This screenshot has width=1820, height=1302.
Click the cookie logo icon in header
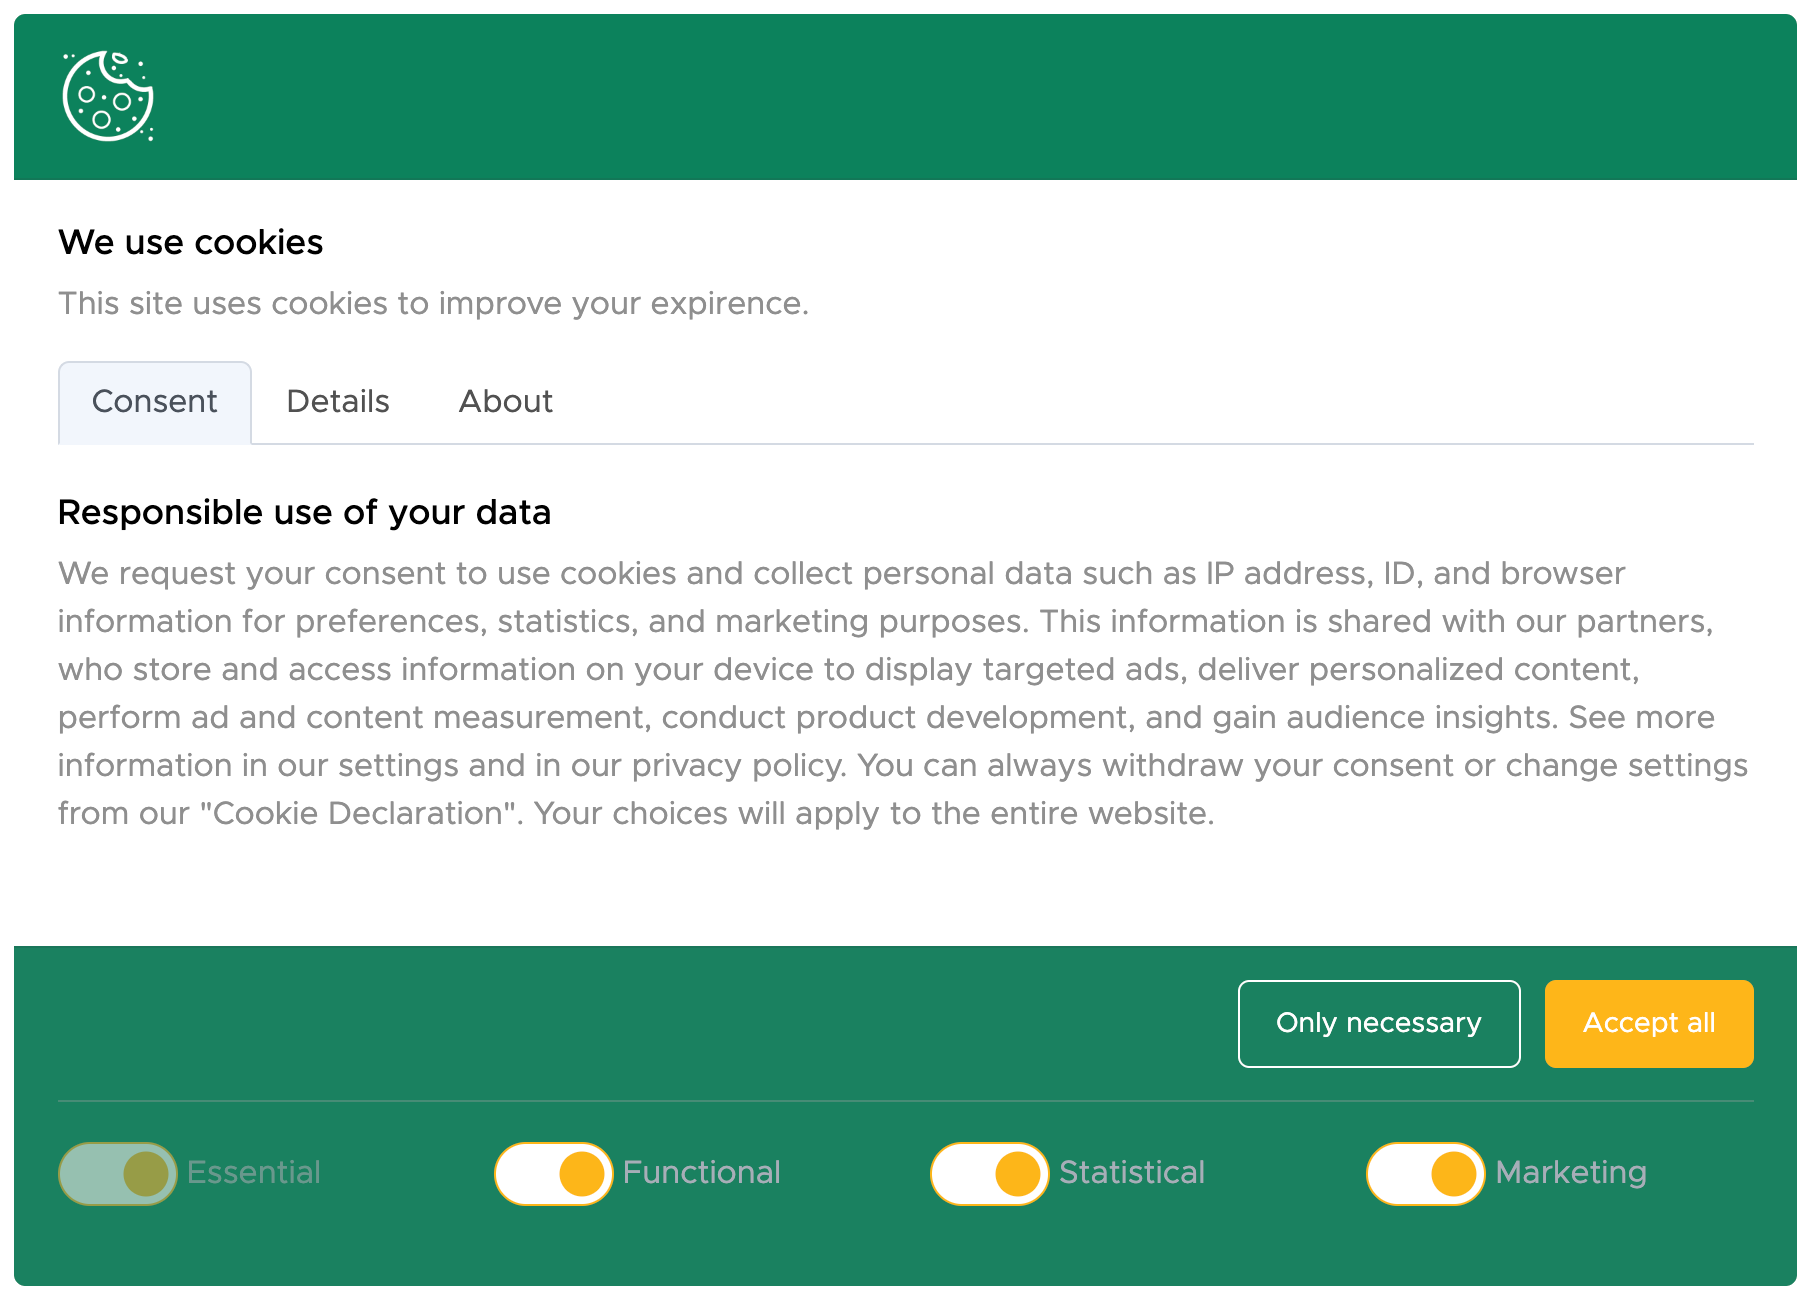click(x=108, y=96)
